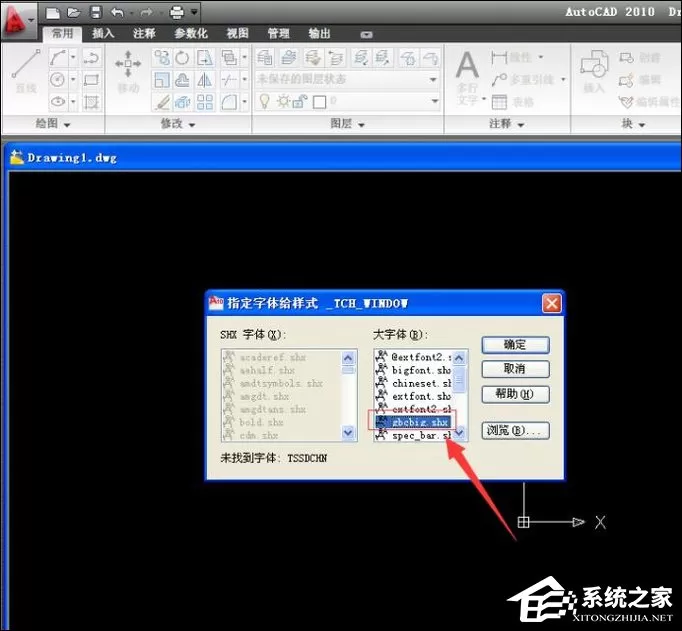Select the 表格 table tool
Image resolution: width=682 pixels, height=631 pixels.
512,102
